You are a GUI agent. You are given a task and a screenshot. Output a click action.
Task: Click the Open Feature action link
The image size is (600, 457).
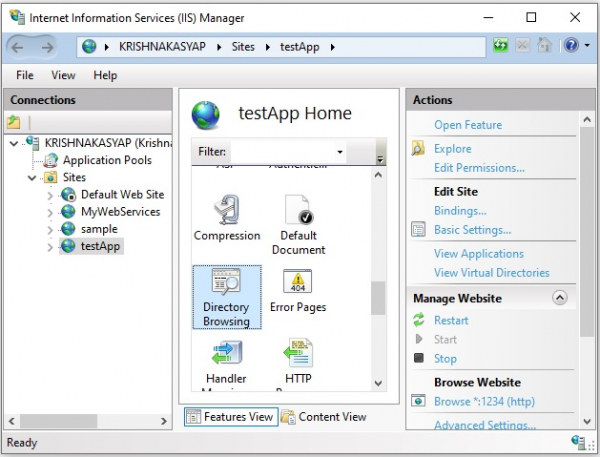(x=468, y=125)
